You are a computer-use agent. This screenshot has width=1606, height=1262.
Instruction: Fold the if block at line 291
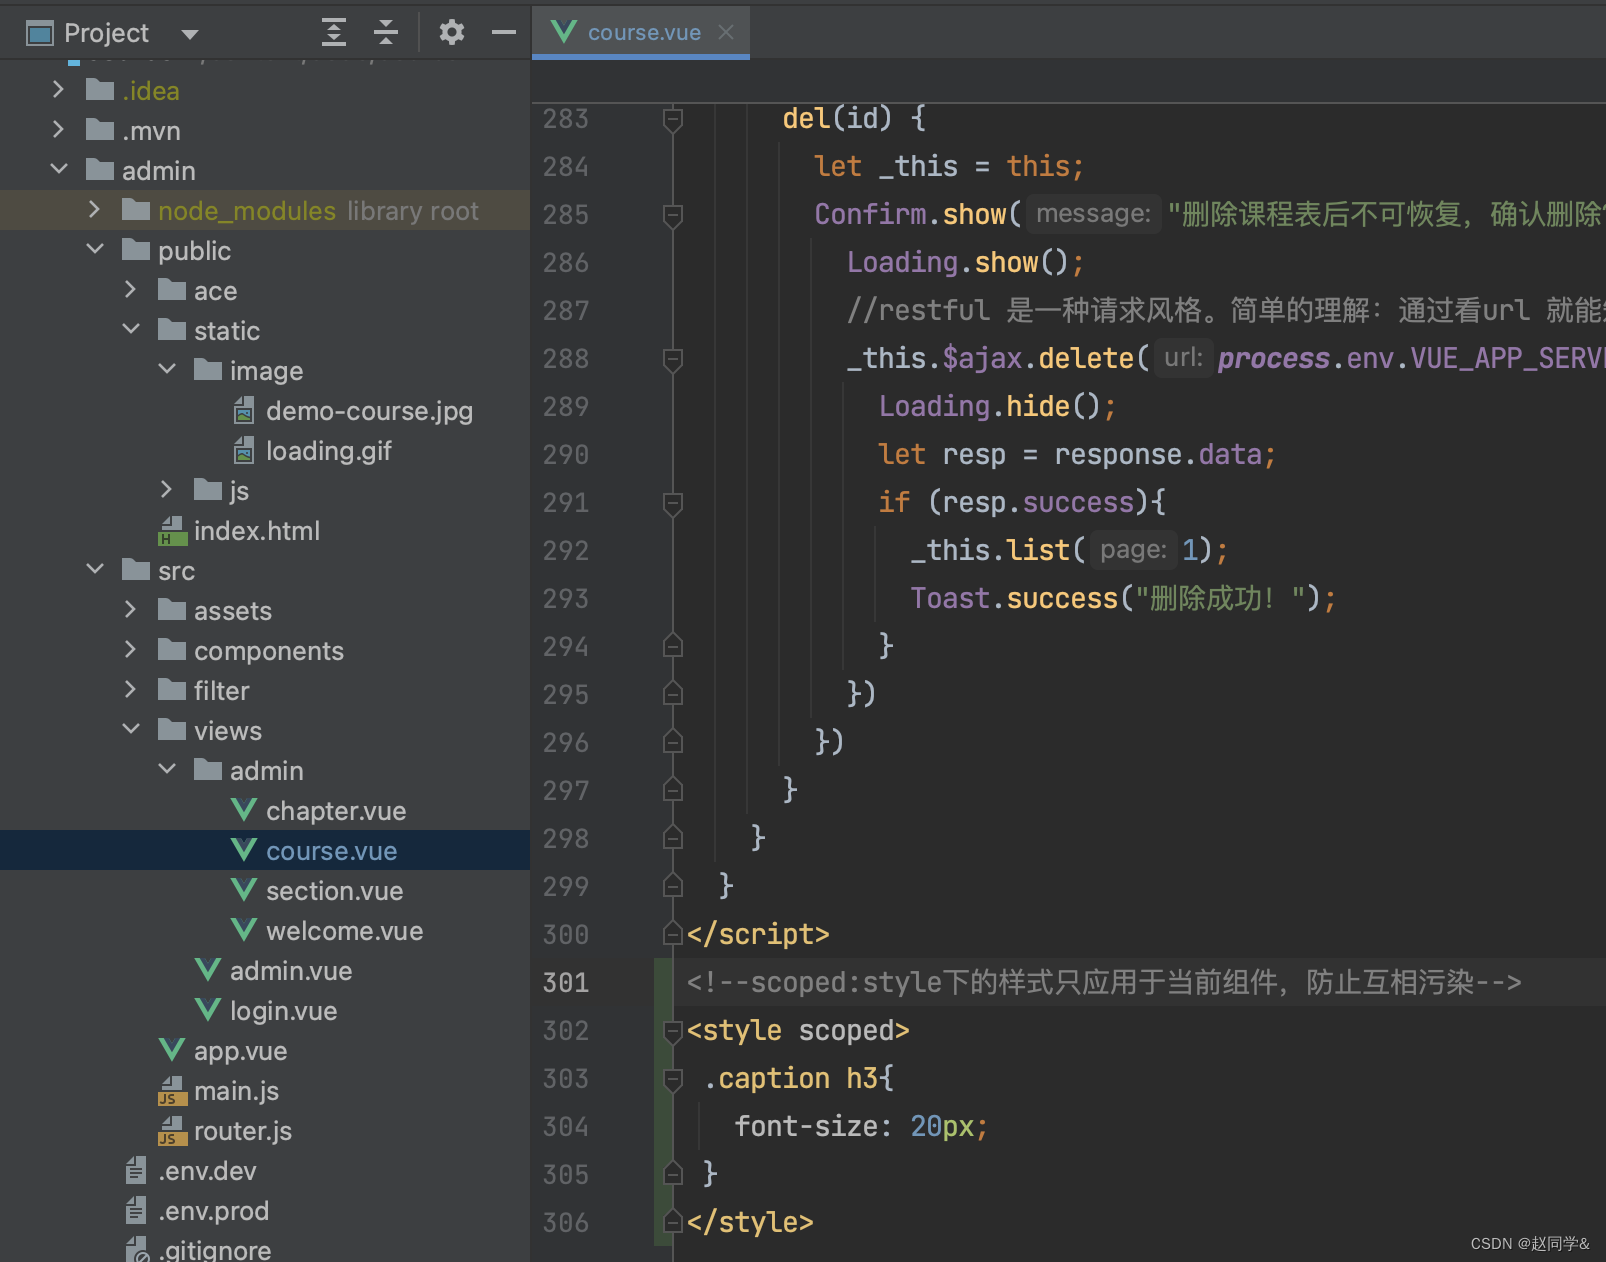673,503
